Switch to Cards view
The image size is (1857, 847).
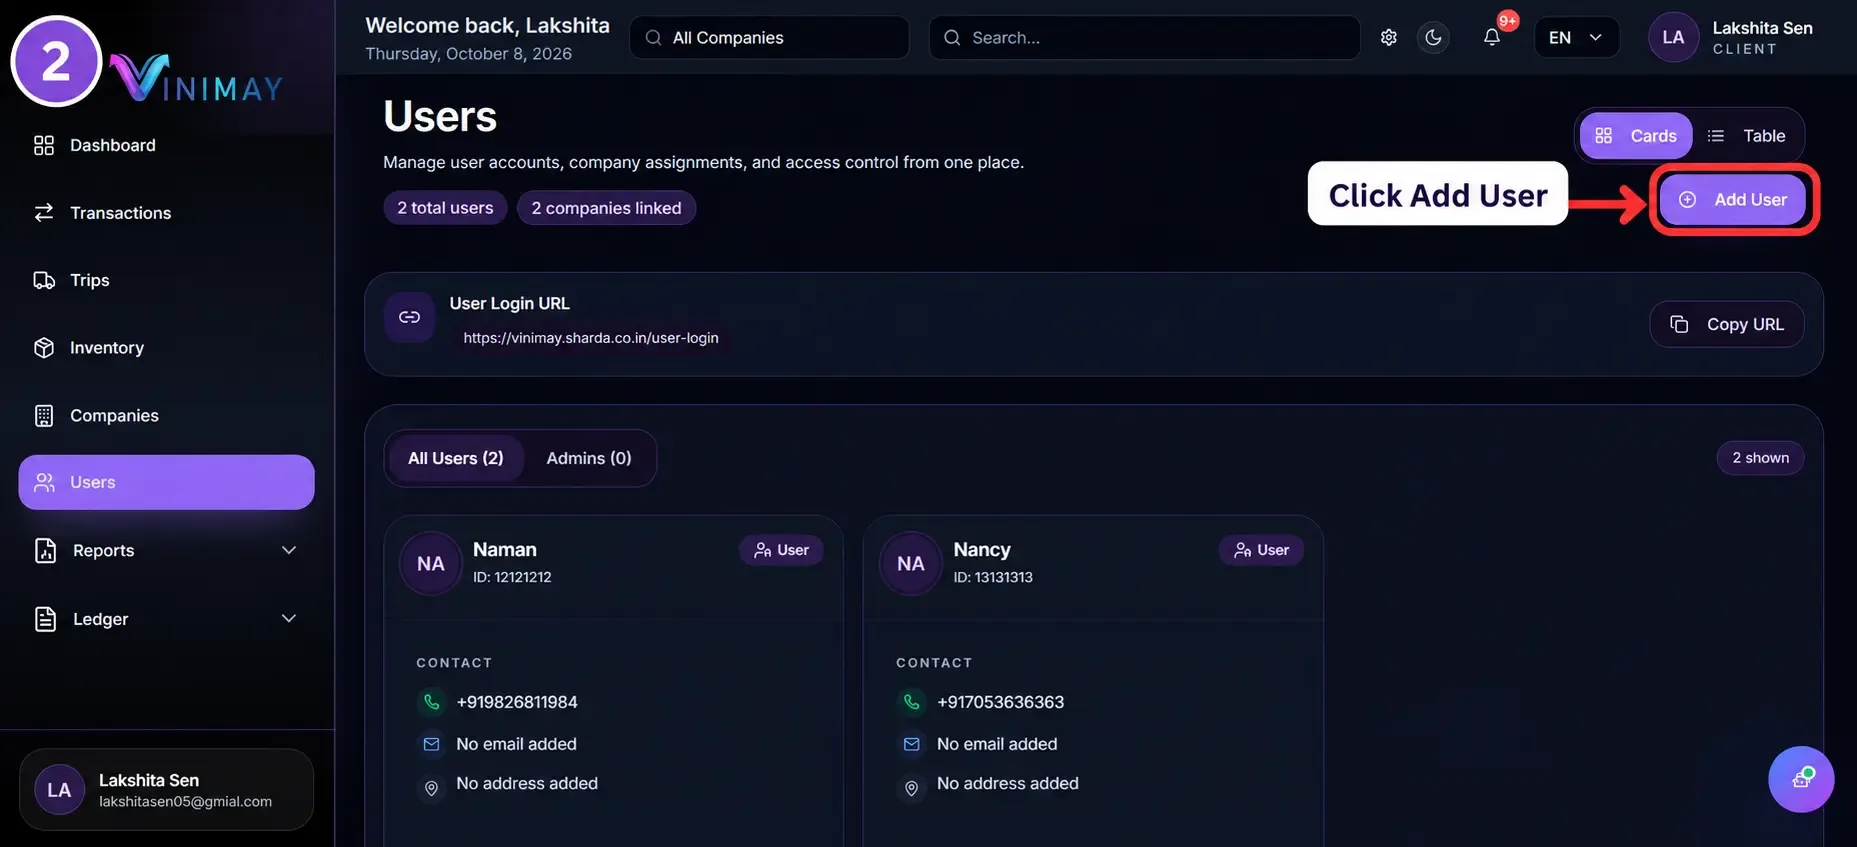[1636, 135]
